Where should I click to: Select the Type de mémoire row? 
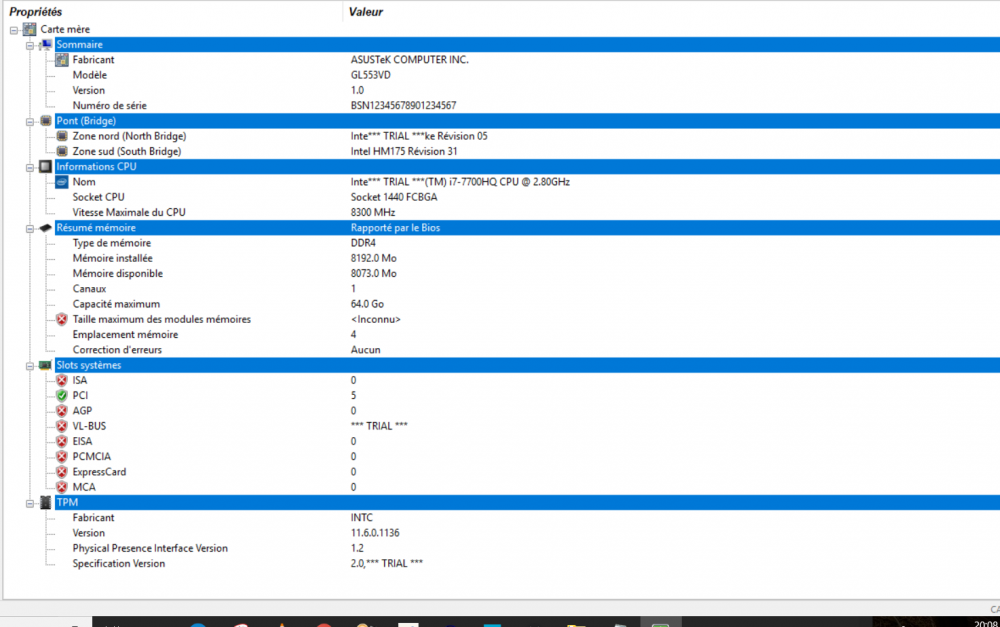click(112, 243)
